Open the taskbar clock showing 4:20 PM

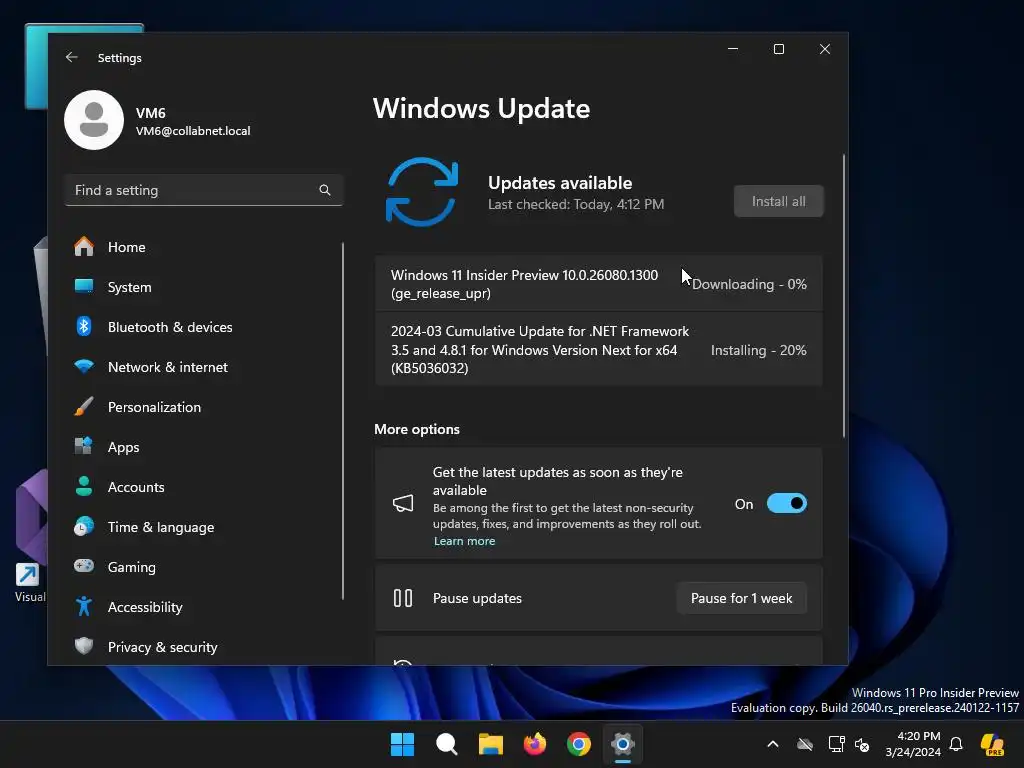tap(912, 744)
